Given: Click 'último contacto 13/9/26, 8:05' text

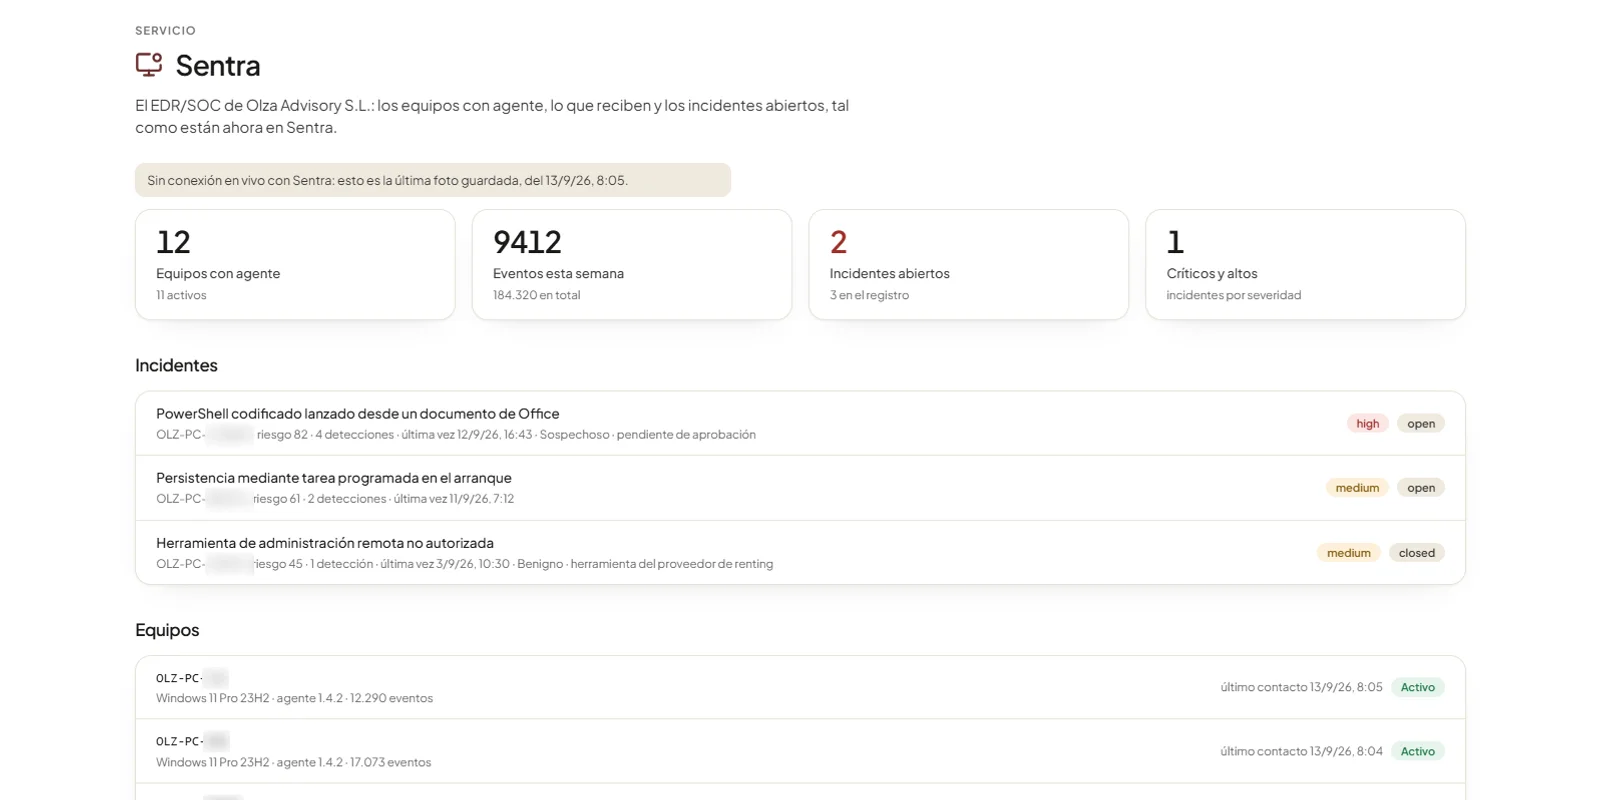Looking at the screenshot, I should (1301, 688).
